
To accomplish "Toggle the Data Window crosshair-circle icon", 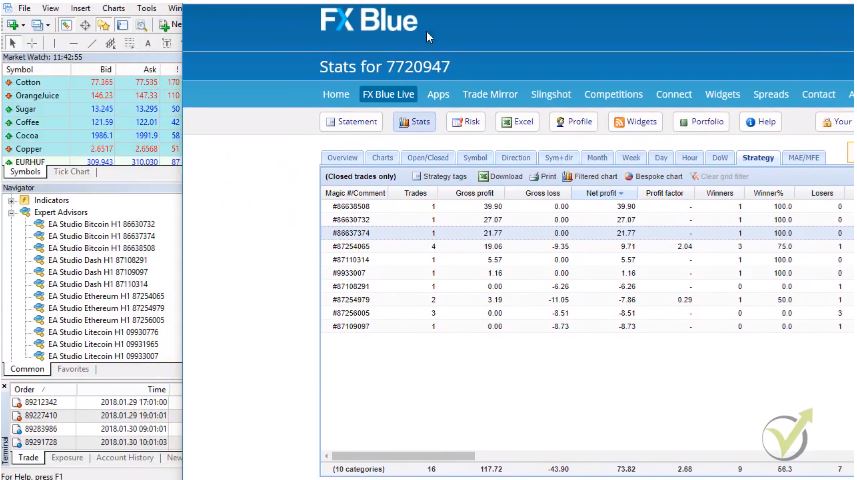I will [85, 25].
